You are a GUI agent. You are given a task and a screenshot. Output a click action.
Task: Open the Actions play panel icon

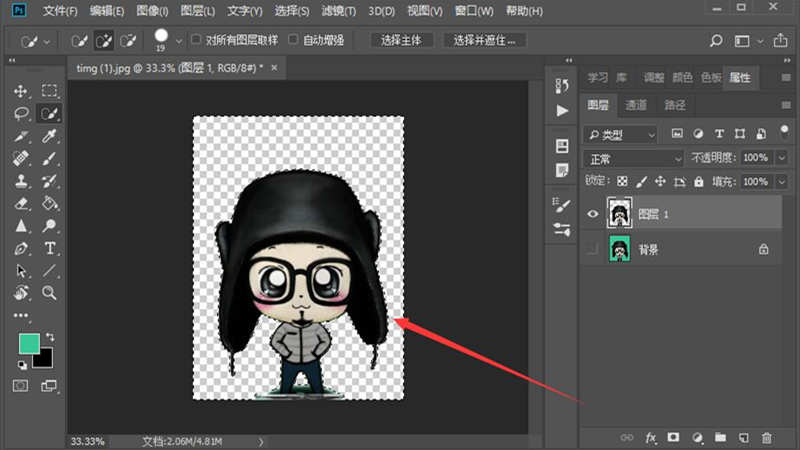(562, 111)
